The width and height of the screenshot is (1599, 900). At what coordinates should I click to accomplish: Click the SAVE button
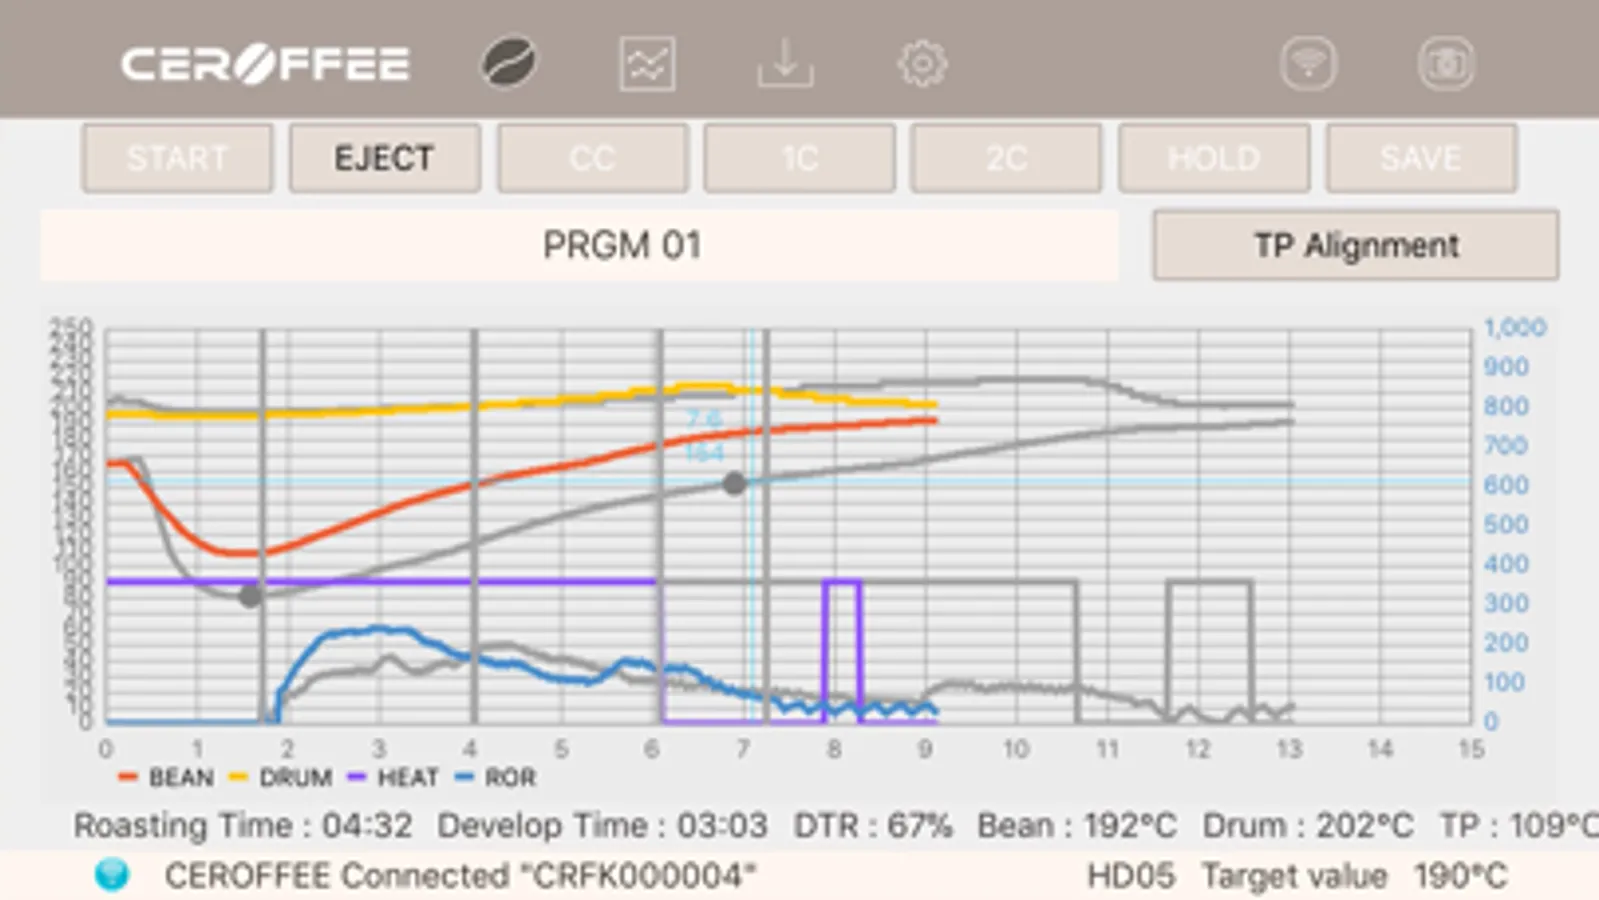click(x=1421, y=158)
